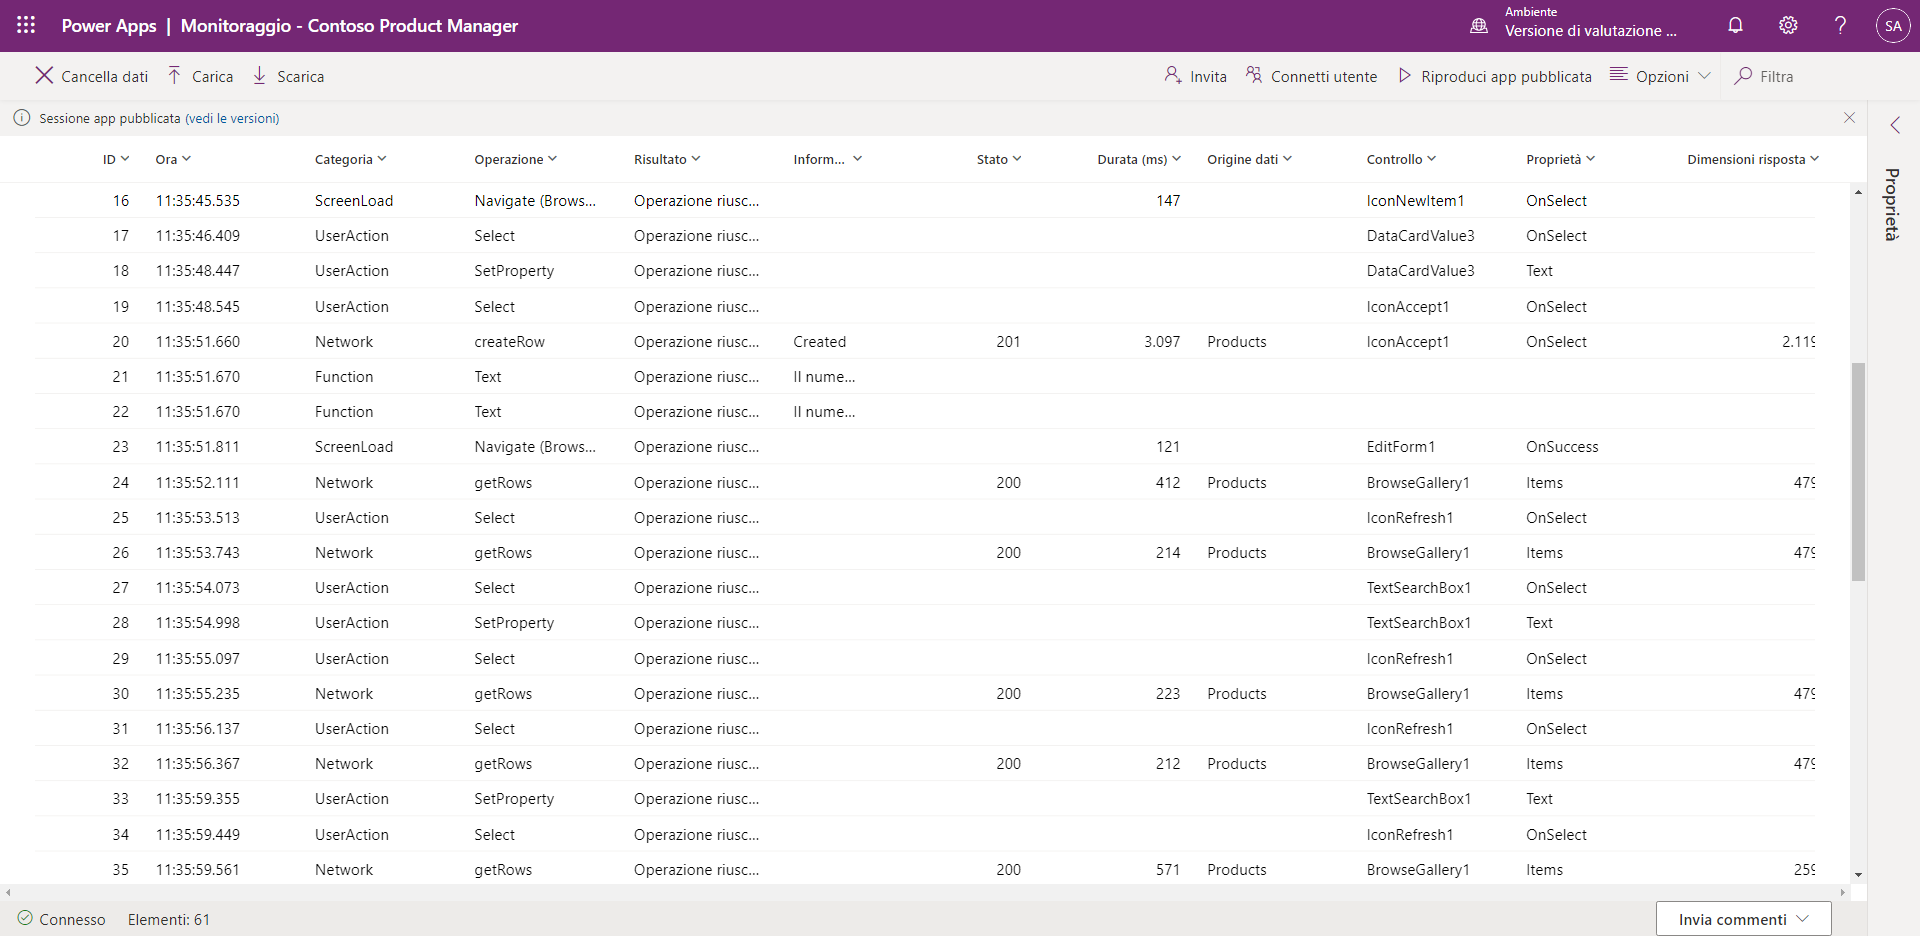Dismiss the Sessione app pubblicata banner

(x=1850, y=117)
